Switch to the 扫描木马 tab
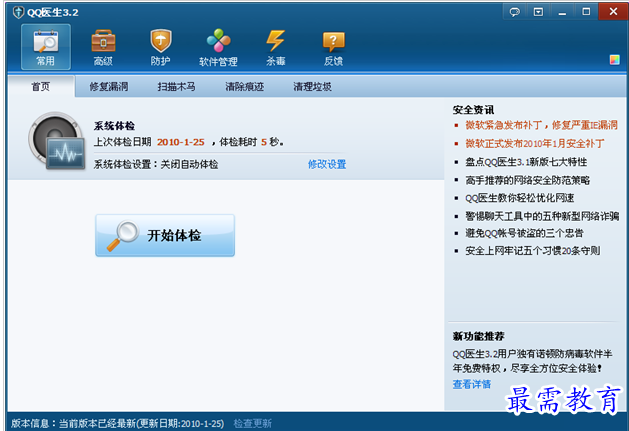 point(177,86)
